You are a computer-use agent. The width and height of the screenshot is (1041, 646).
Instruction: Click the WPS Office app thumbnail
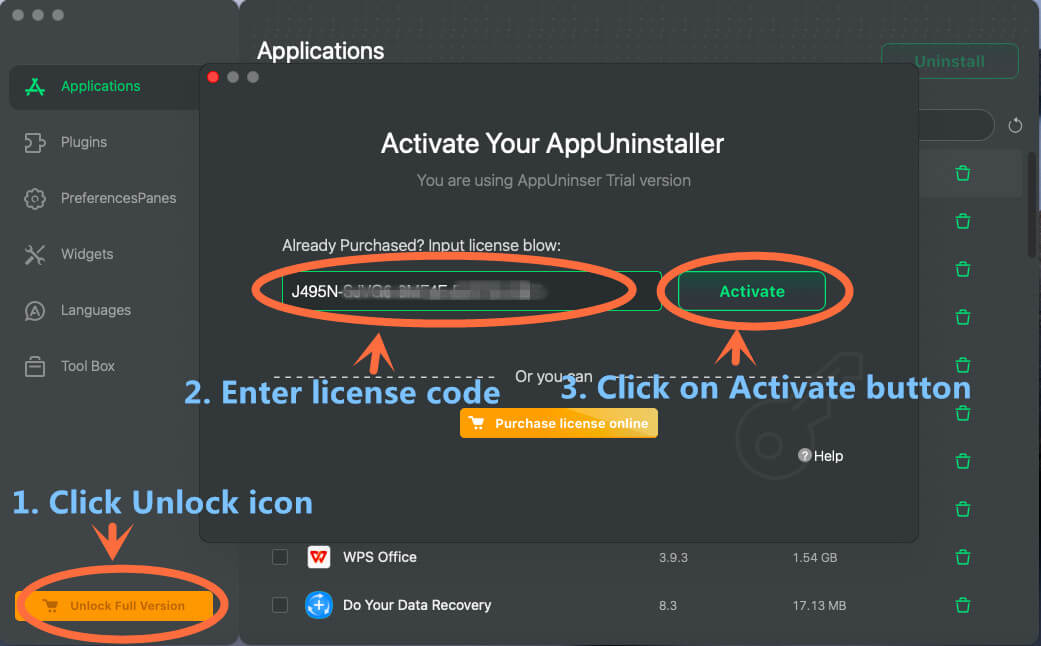[318, 557]
